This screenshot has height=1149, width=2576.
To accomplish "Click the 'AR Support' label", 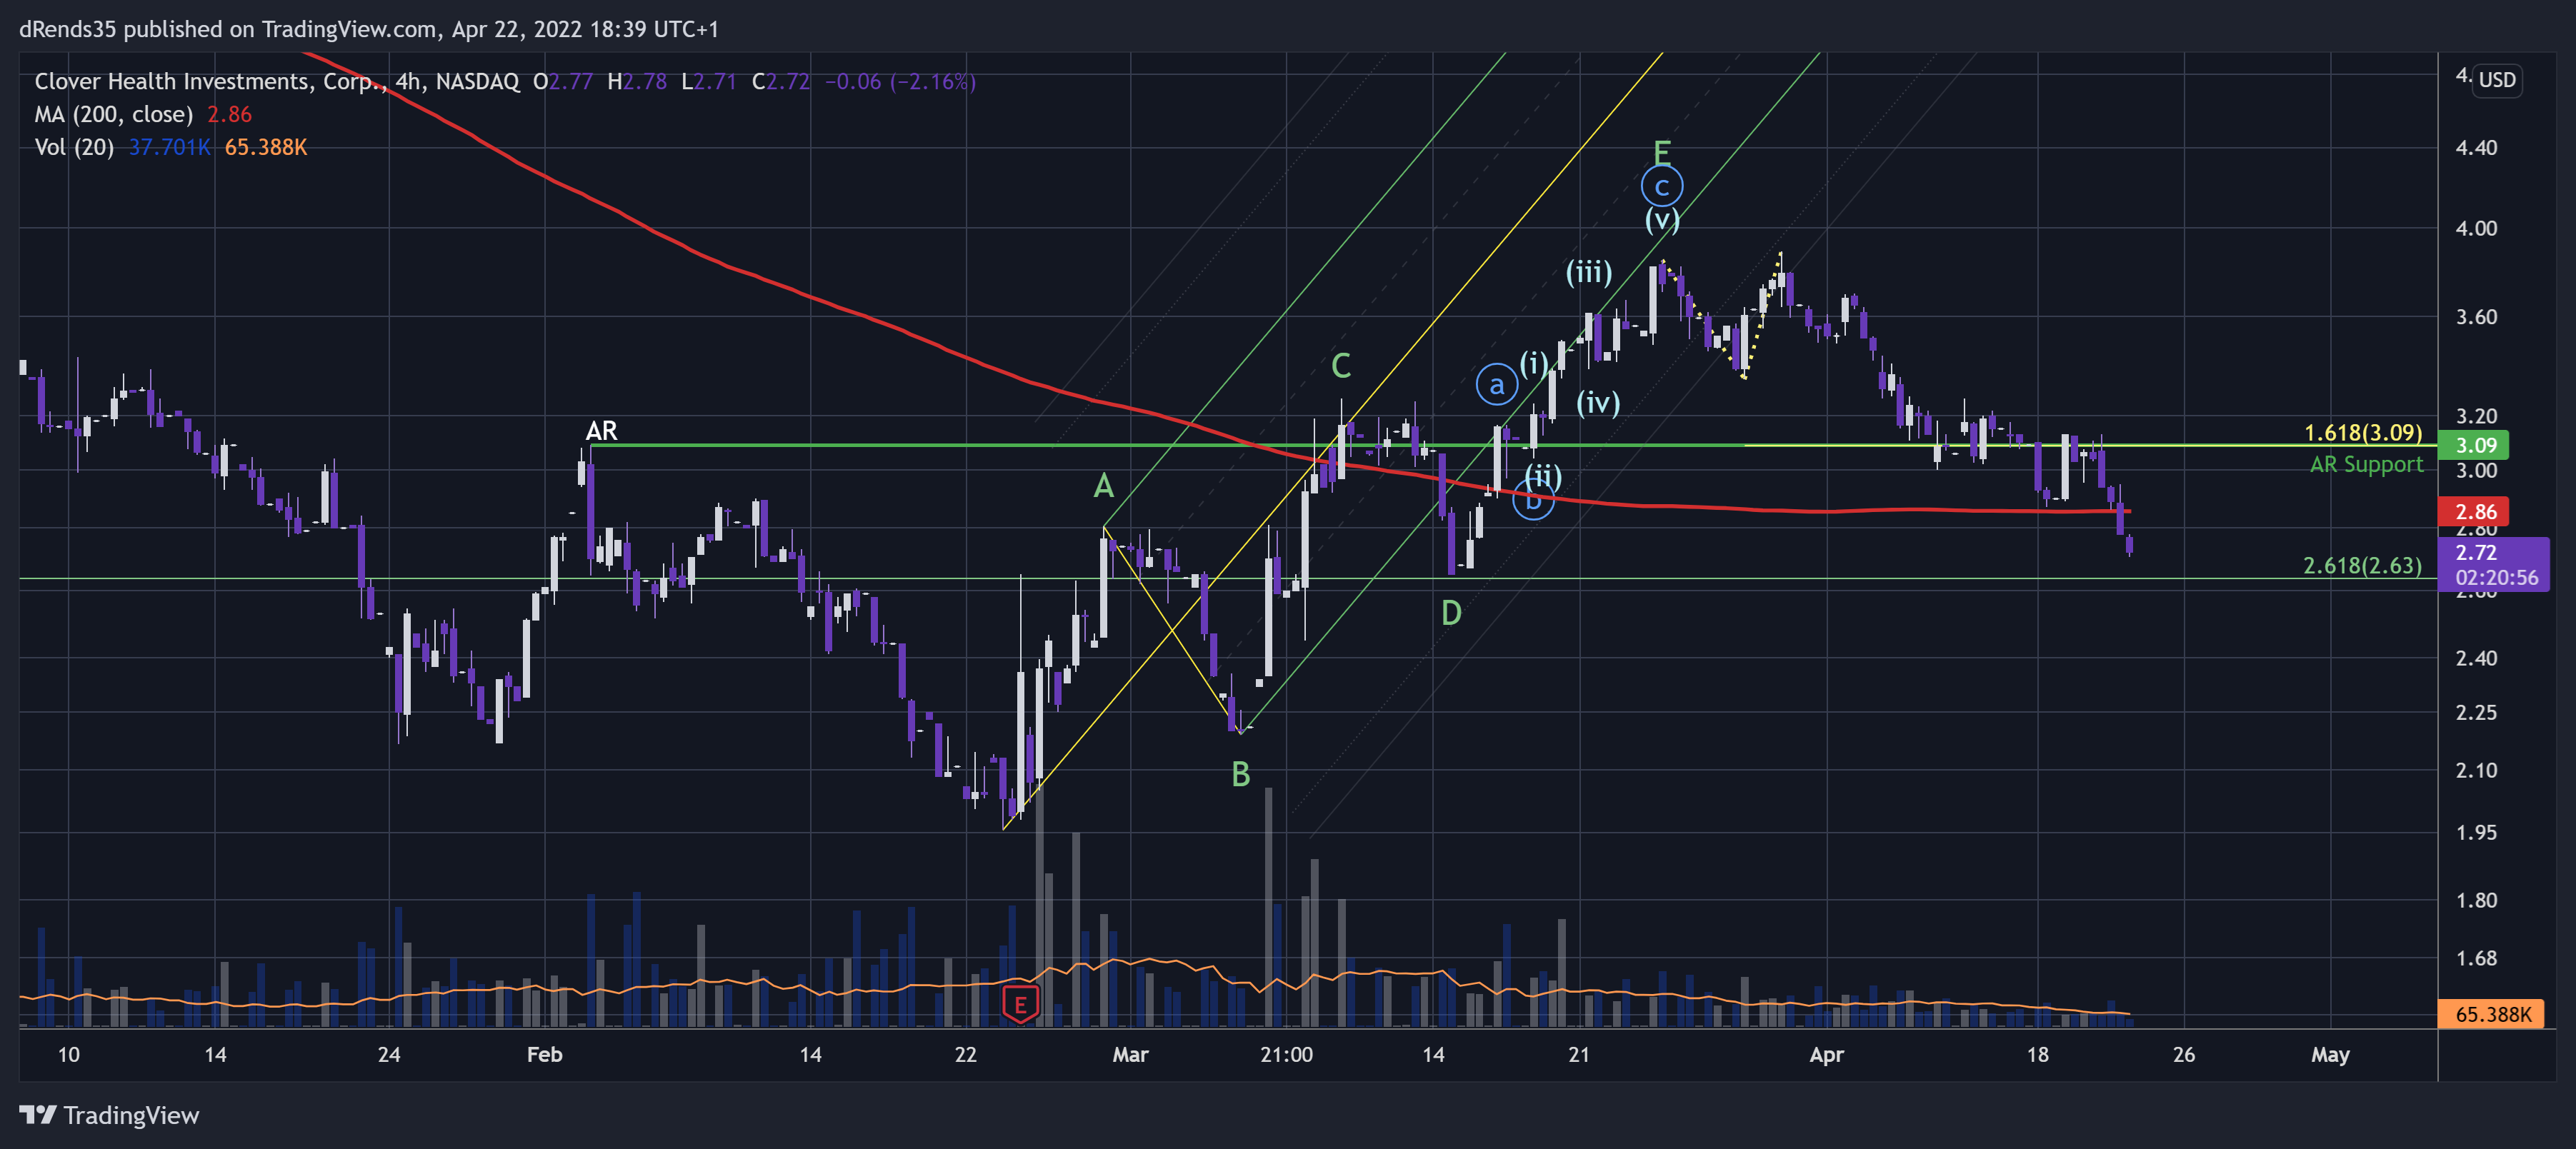I will (2366, 464).
